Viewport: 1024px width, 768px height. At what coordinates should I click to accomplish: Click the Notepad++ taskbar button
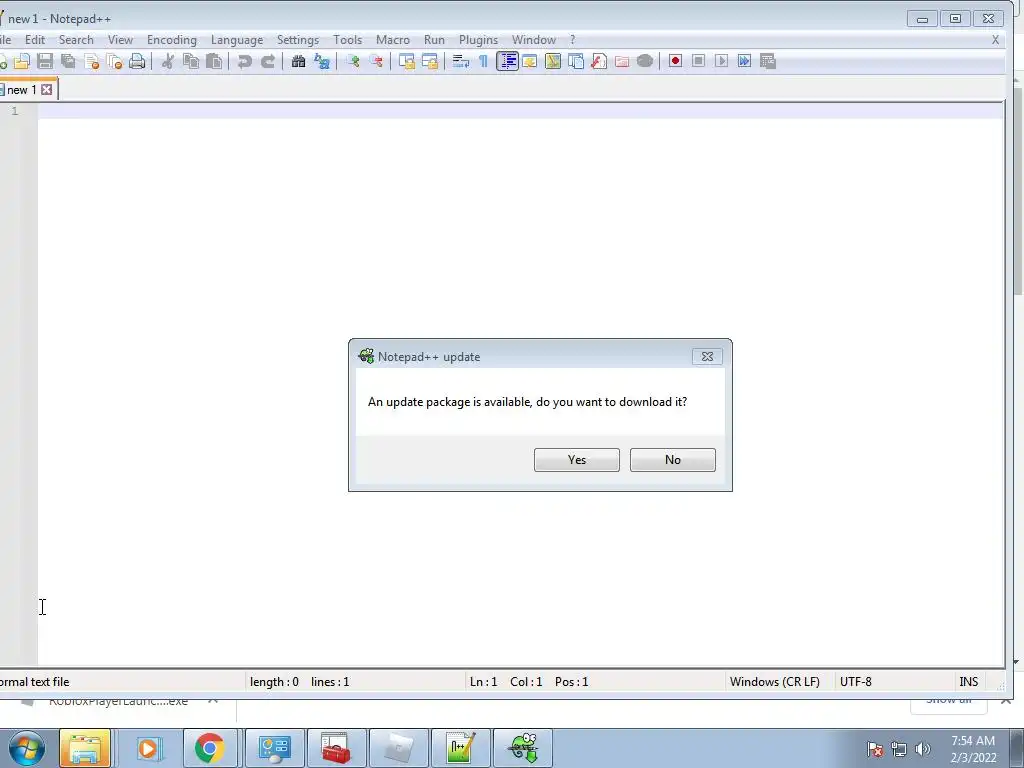tap(461, 748)
